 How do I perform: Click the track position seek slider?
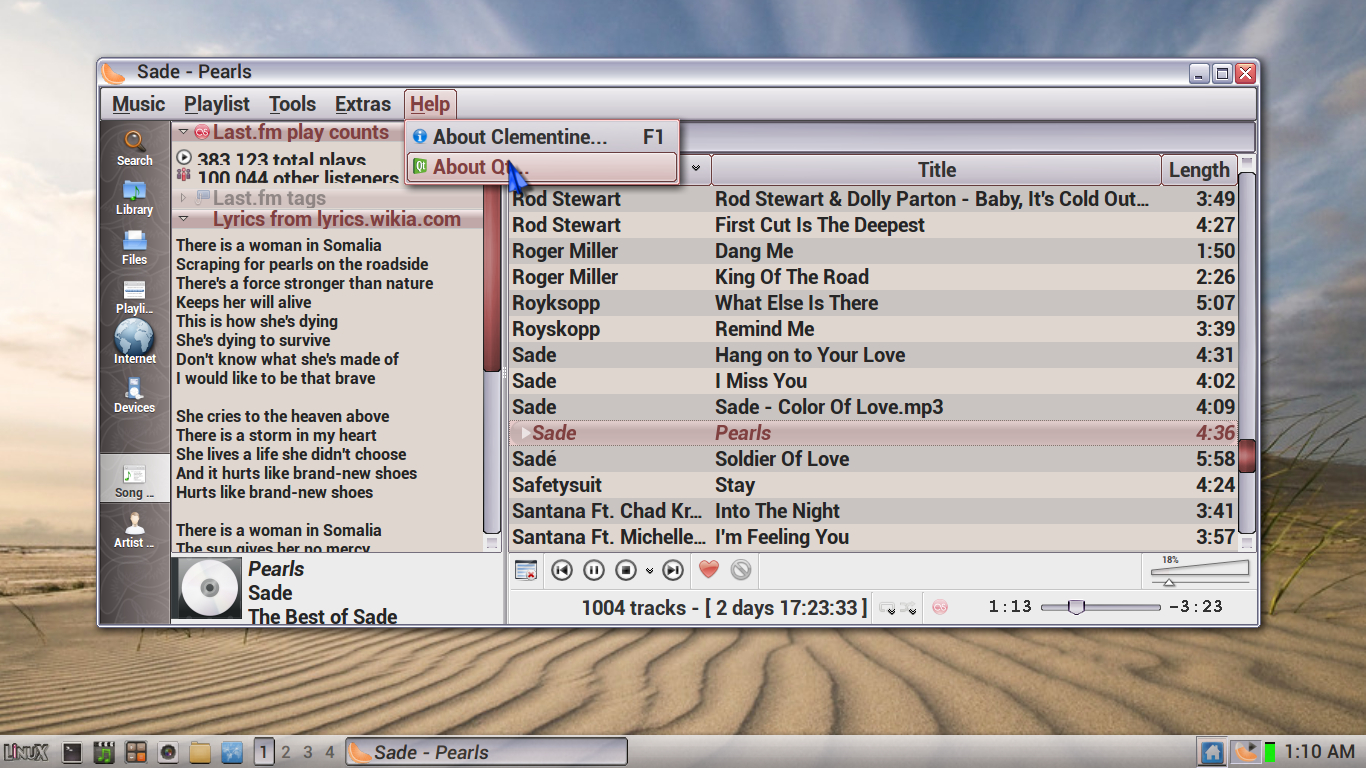click(x=1100, y=607)
